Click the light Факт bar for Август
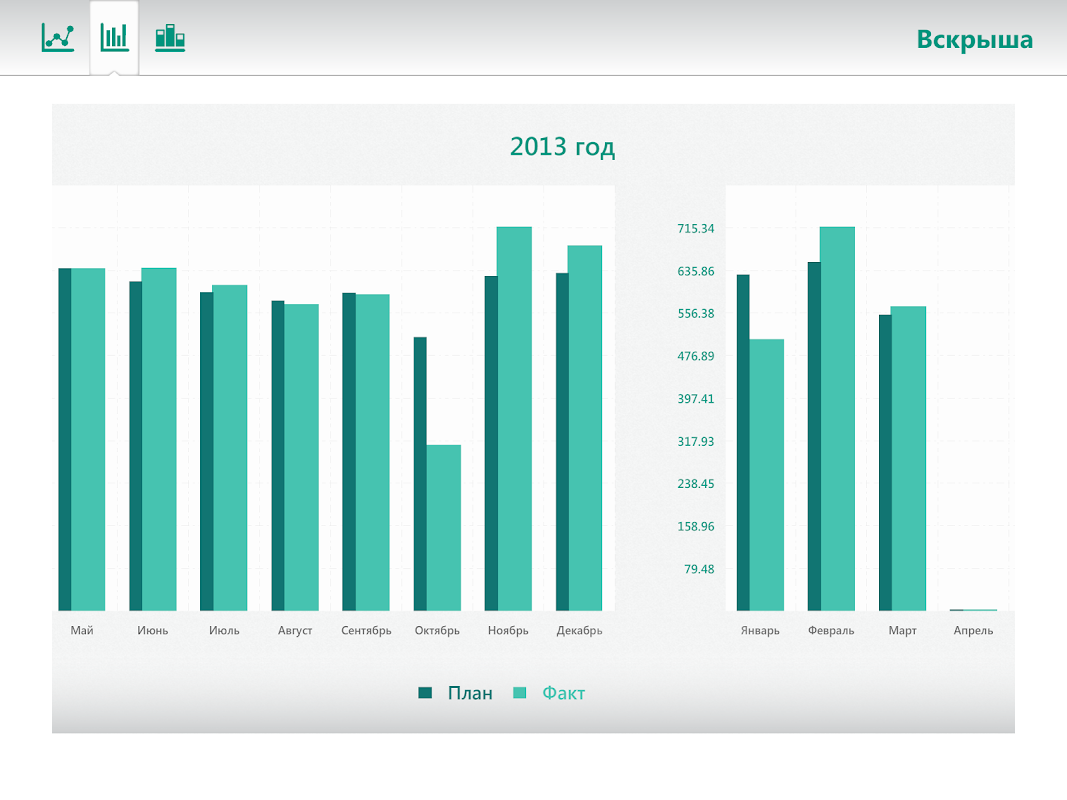 point(301,457)
